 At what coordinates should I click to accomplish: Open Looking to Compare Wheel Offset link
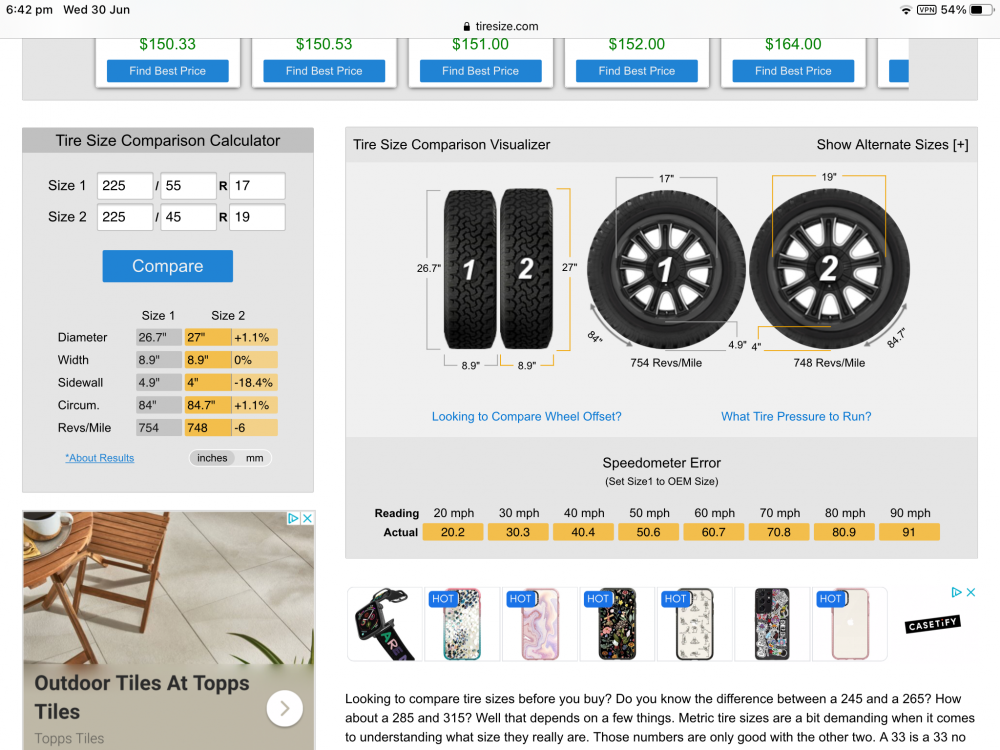point(526,416)
